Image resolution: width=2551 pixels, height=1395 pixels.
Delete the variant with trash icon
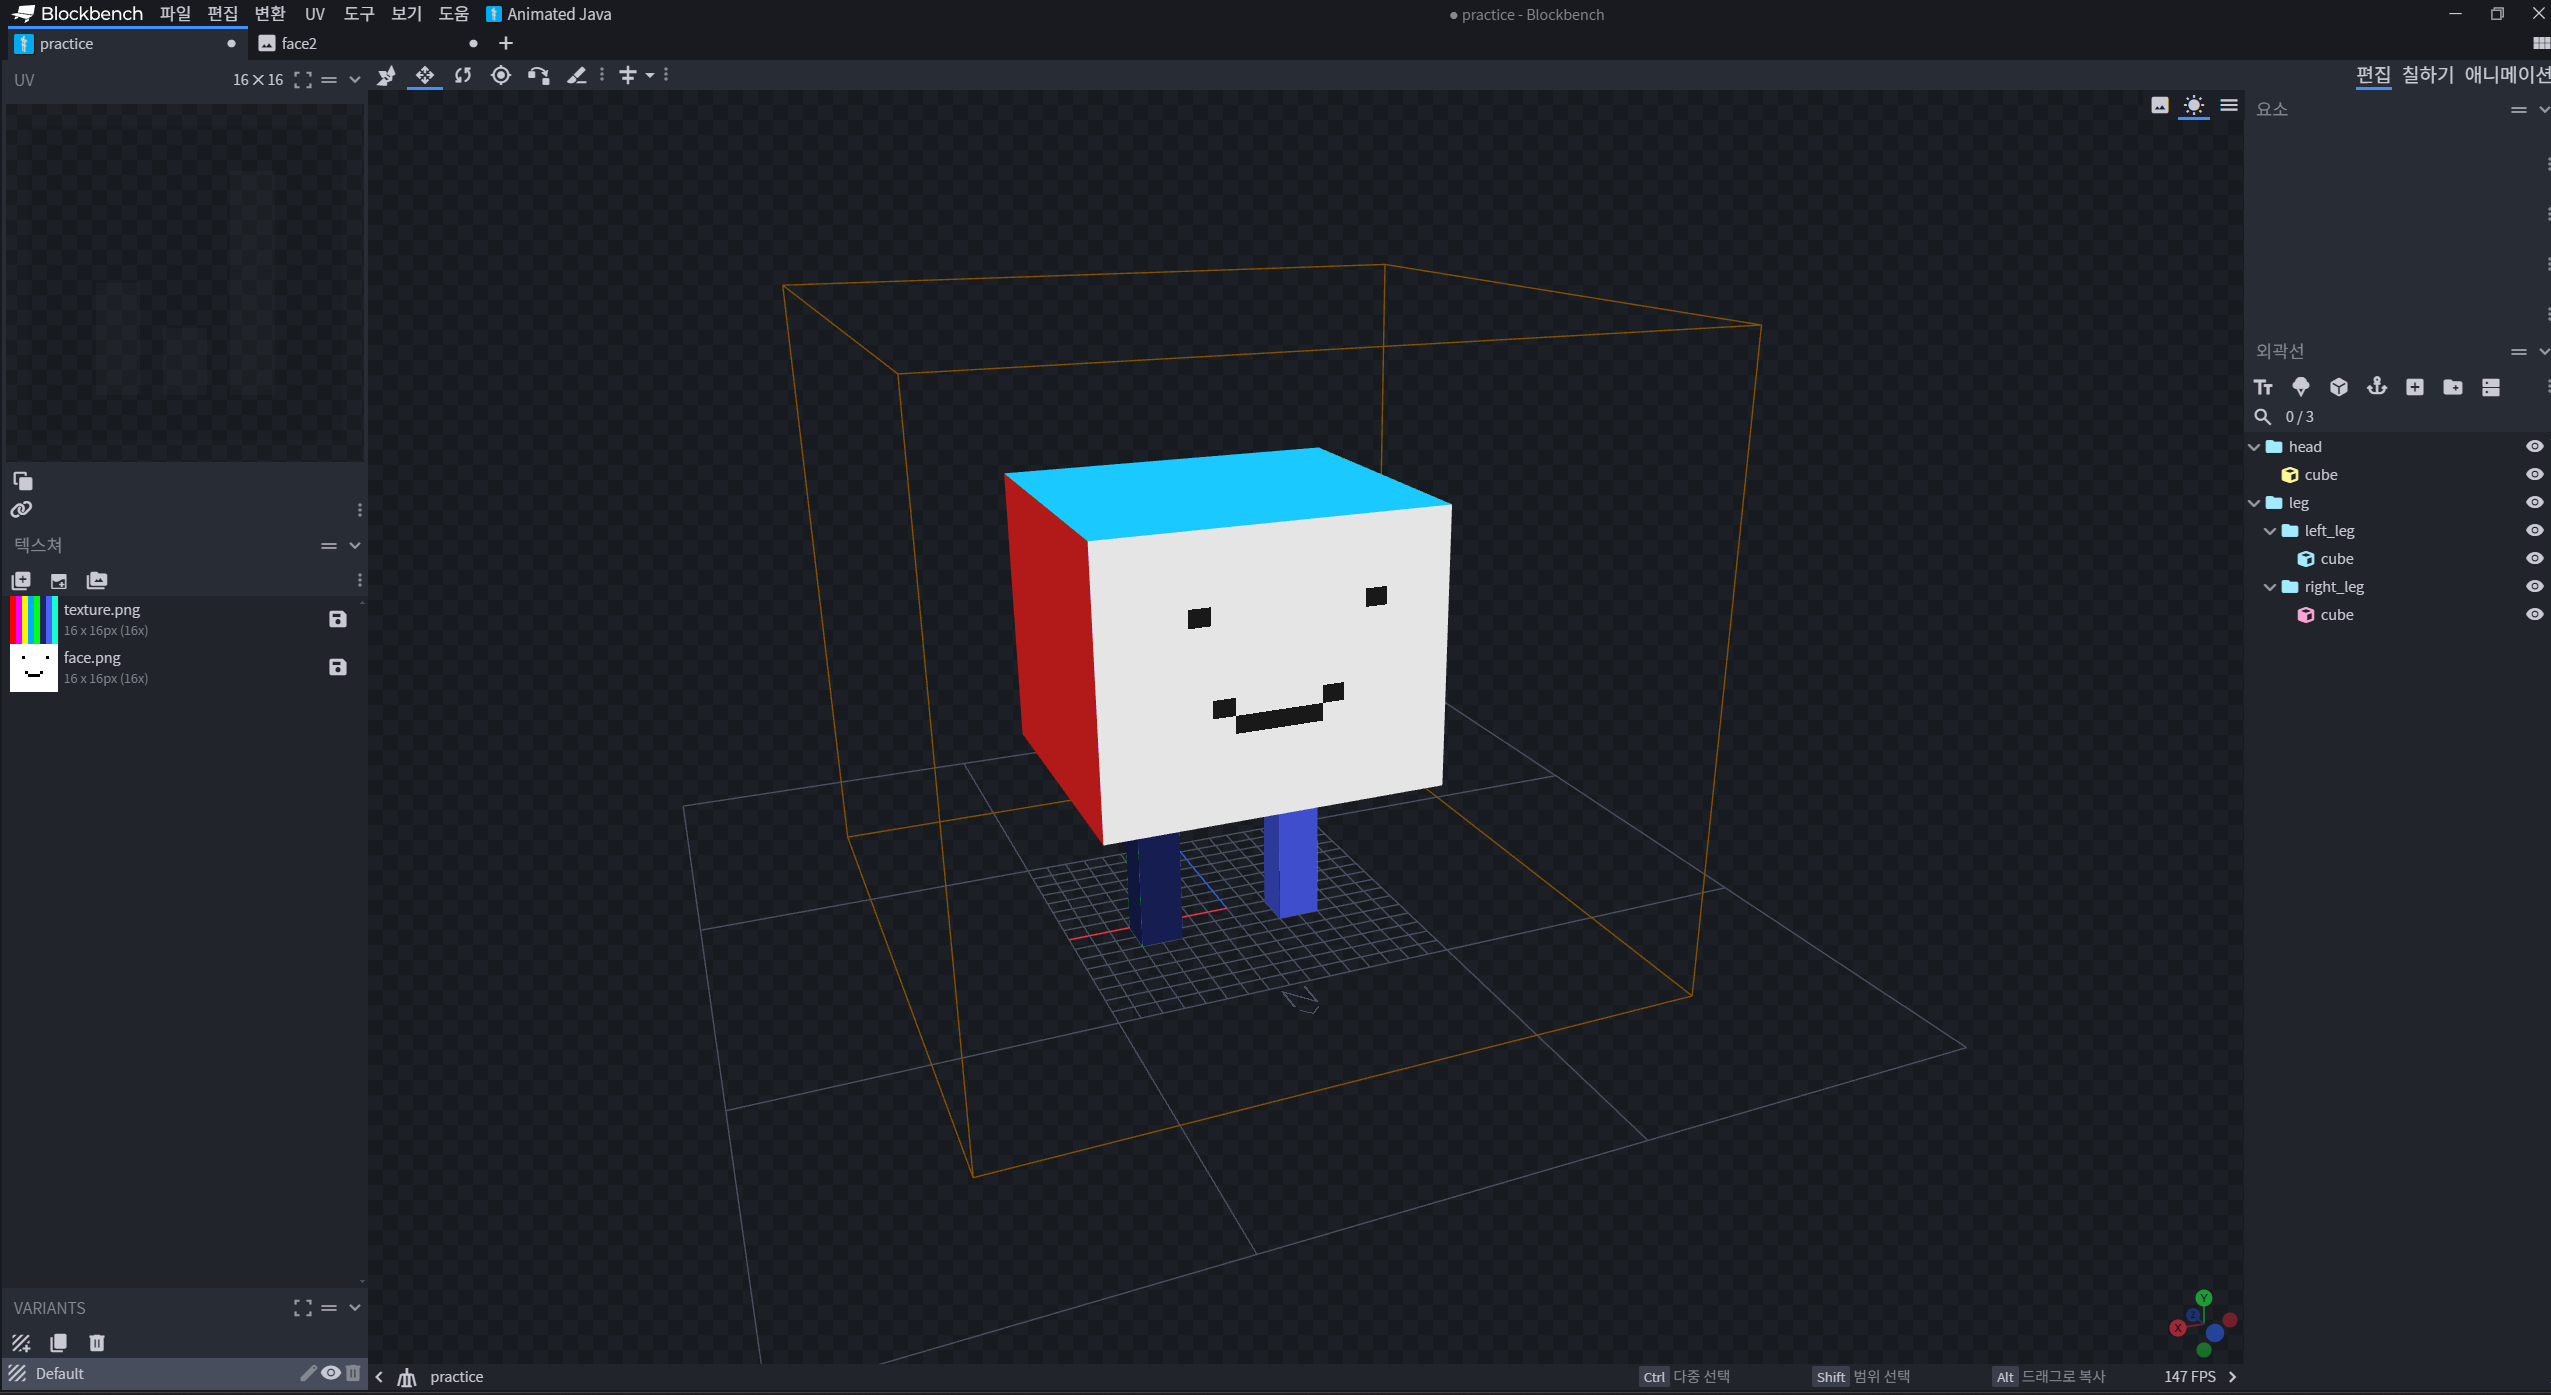(x=97, y=1342)
